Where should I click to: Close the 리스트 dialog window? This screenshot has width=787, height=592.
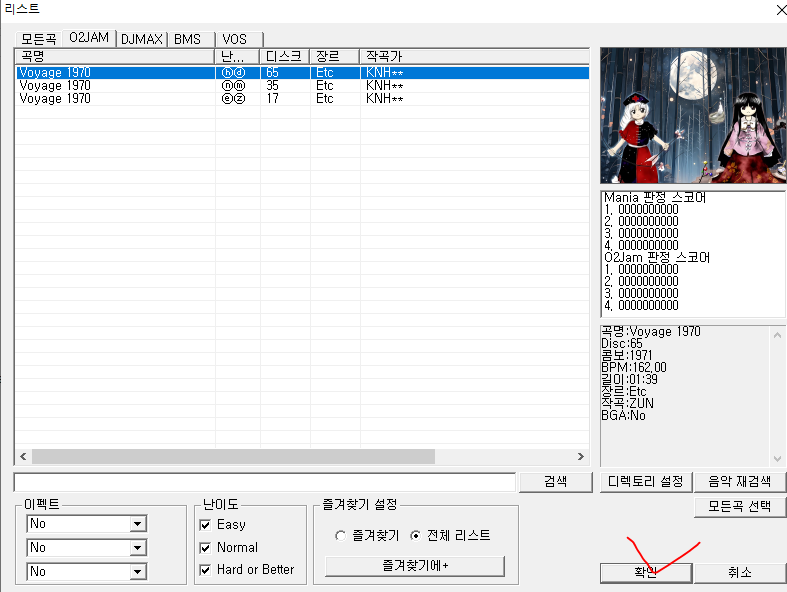click(x=781, y=10)
